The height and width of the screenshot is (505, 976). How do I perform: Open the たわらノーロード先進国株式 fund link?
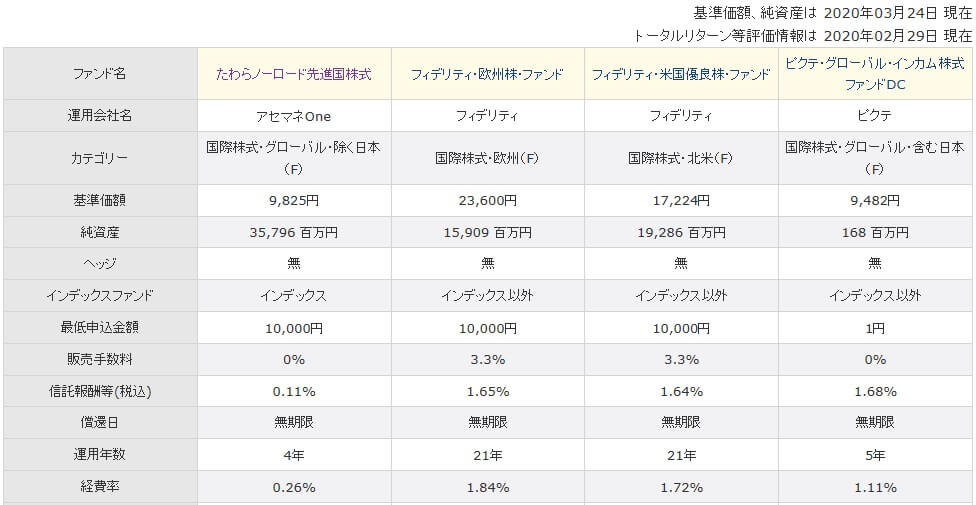point(294,74)
